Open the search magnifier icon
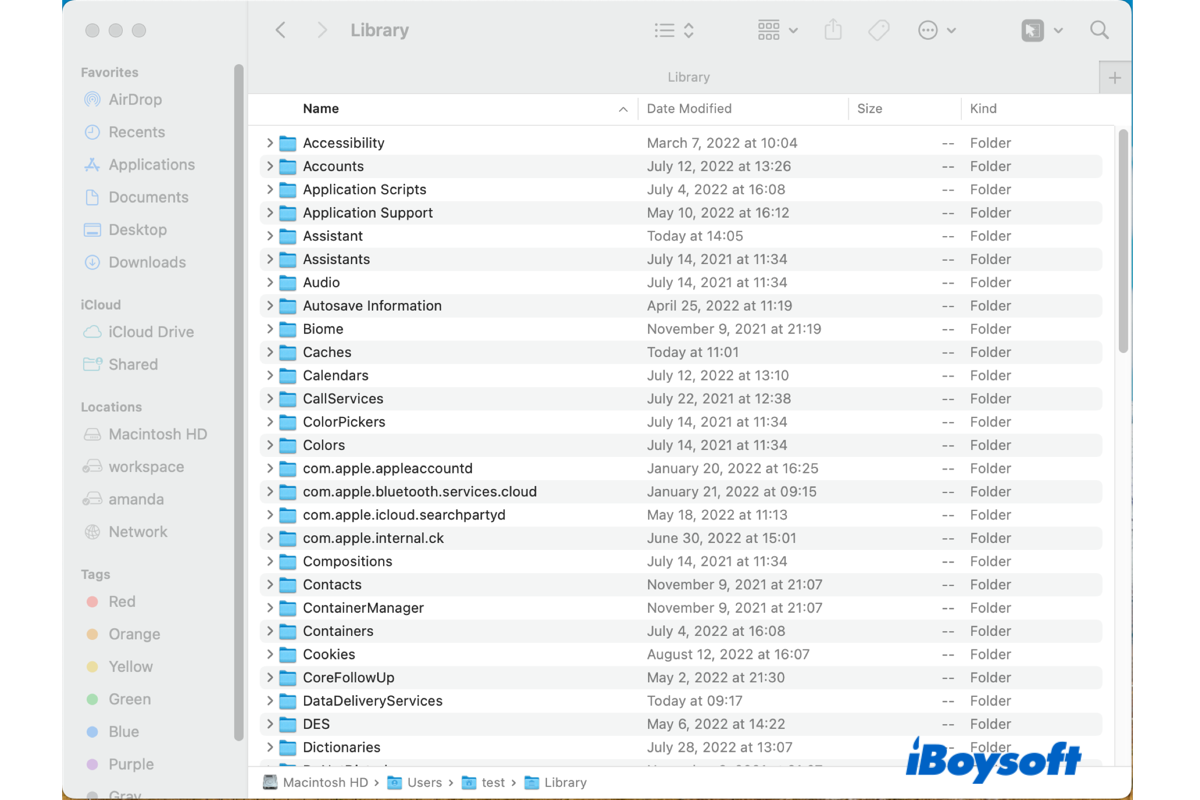The image size is (1200, 800). [x=1099, y=30]
